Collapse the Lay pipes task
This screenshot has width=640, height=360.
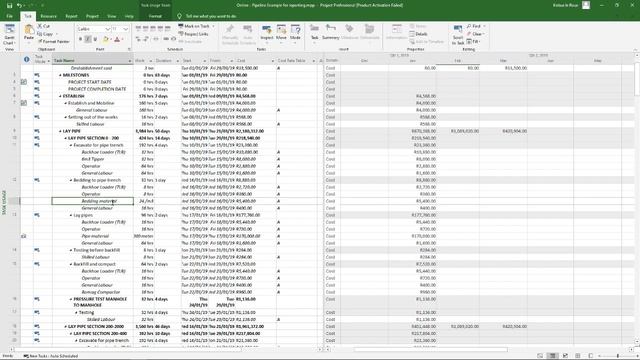click(71, 215)
